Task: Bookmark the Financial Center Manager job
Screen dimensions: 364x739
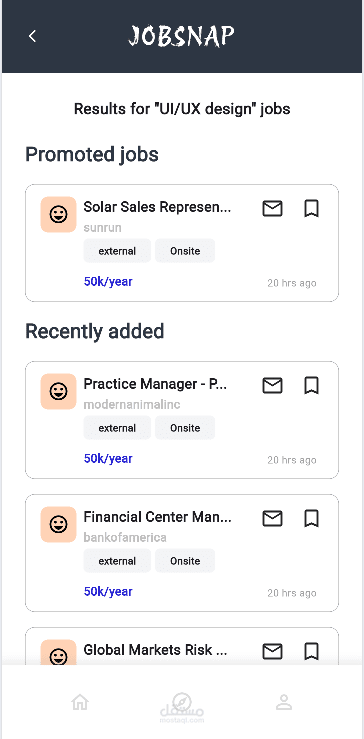Action: (x=311, y=518)
